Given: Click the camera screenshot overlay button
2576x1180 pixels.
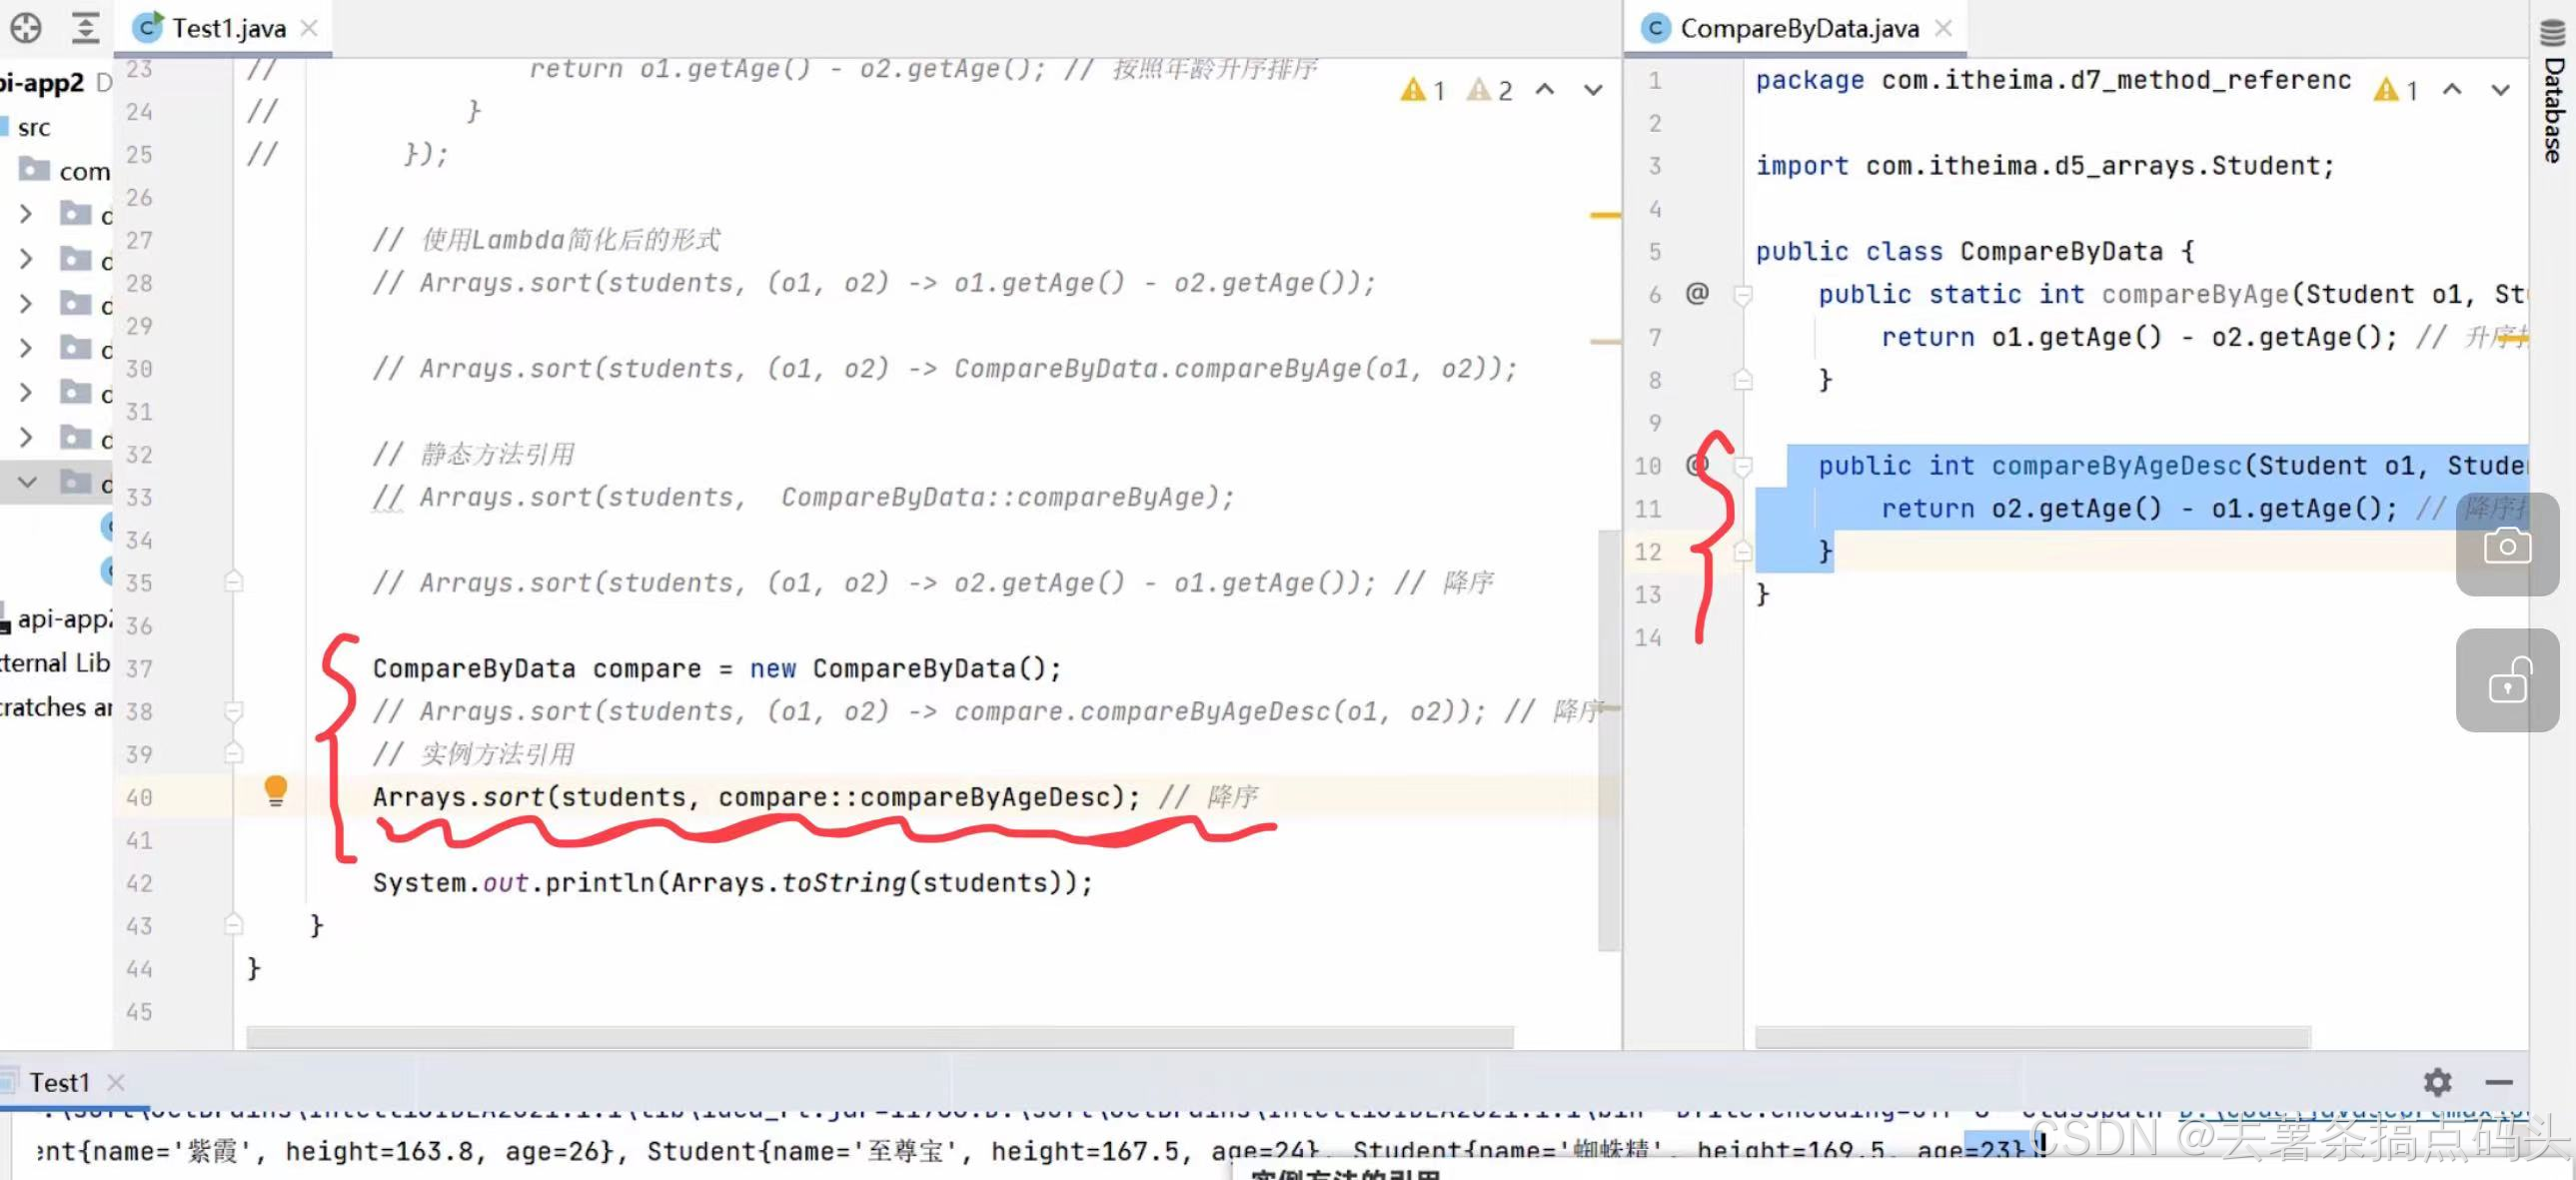Looking at the screenshot, I should coord(2507,545).
